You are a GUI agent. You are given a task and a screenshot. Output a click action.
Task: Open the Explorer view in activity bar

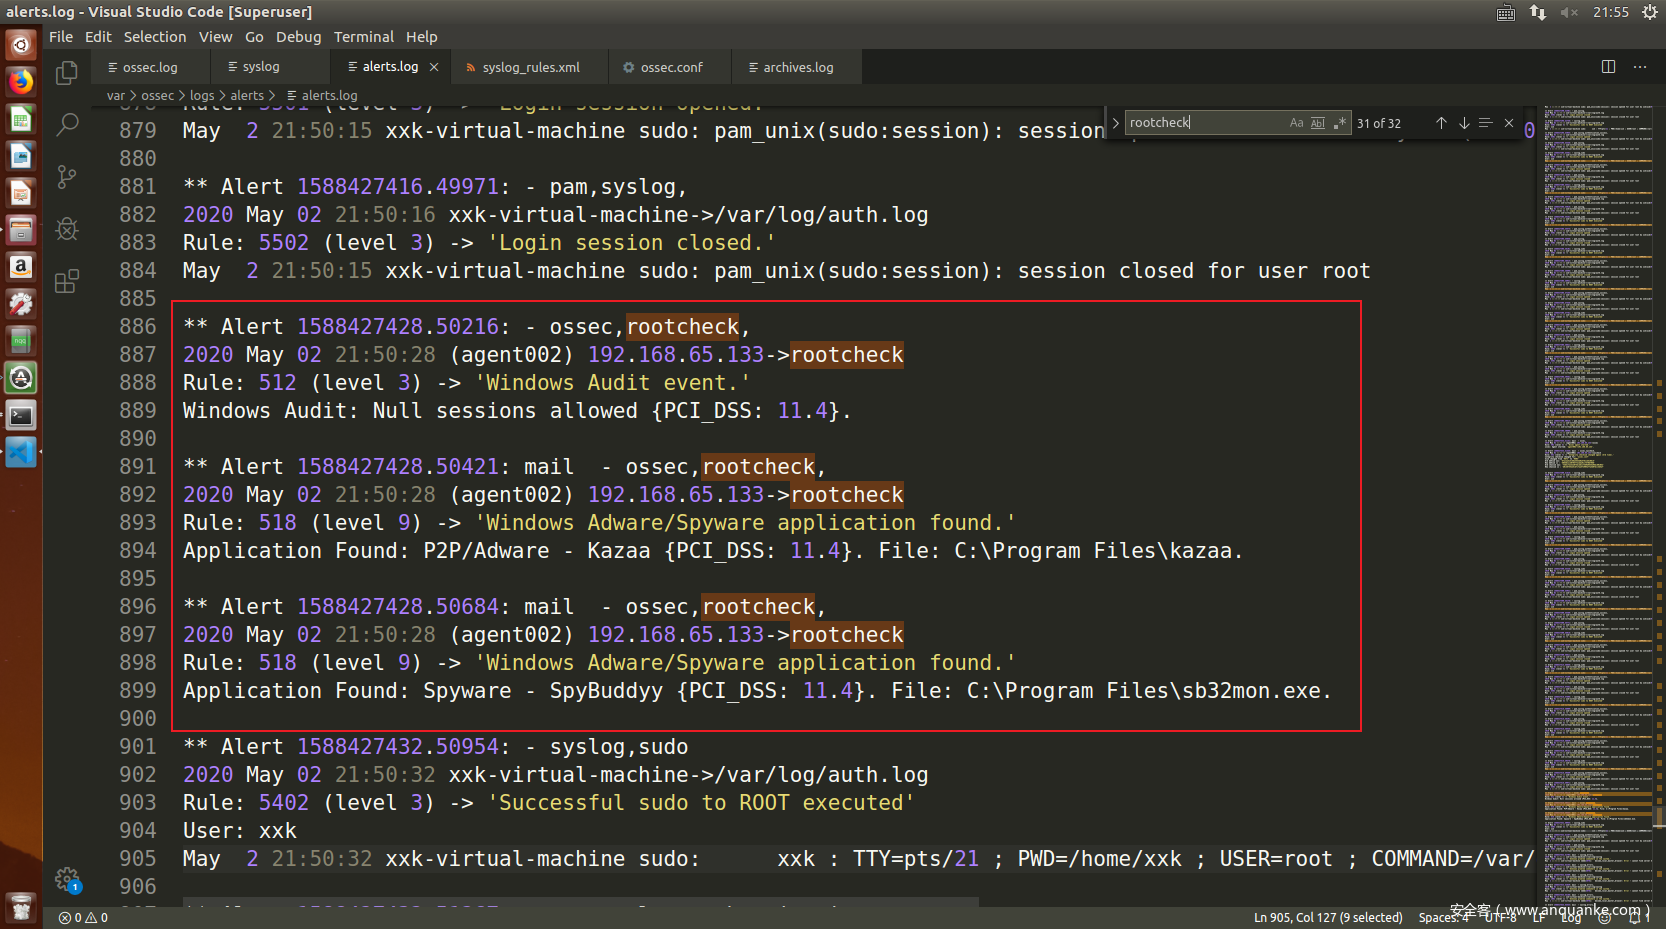67,73
